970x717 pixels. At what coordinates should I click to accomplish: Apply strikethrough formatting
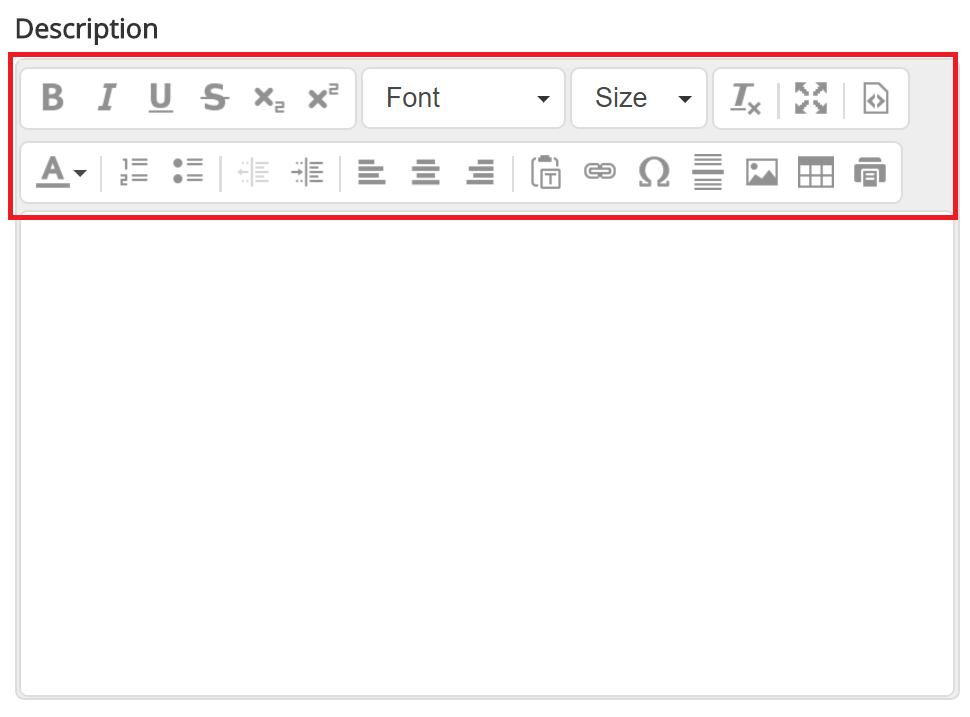pyautogui.click(x=214, y=98)
